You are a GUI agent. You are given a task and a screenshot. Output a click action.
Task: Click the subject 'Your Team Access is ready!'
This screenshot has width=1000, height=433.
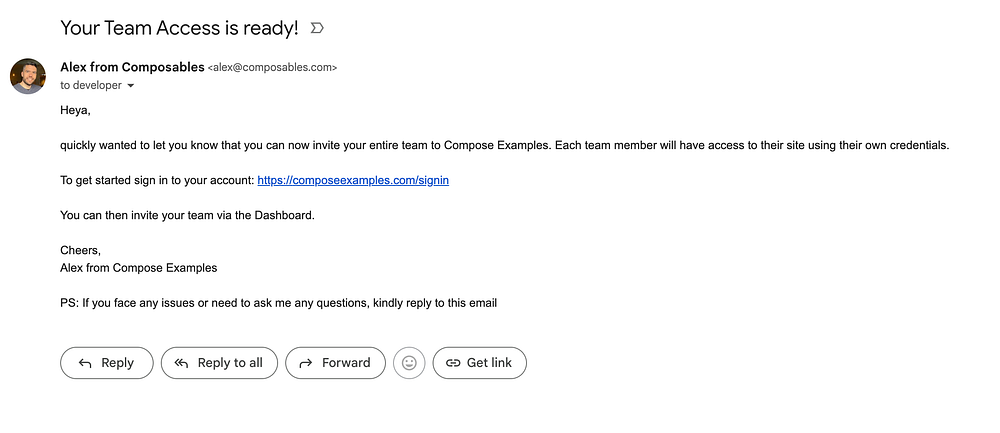click(179, 28)
